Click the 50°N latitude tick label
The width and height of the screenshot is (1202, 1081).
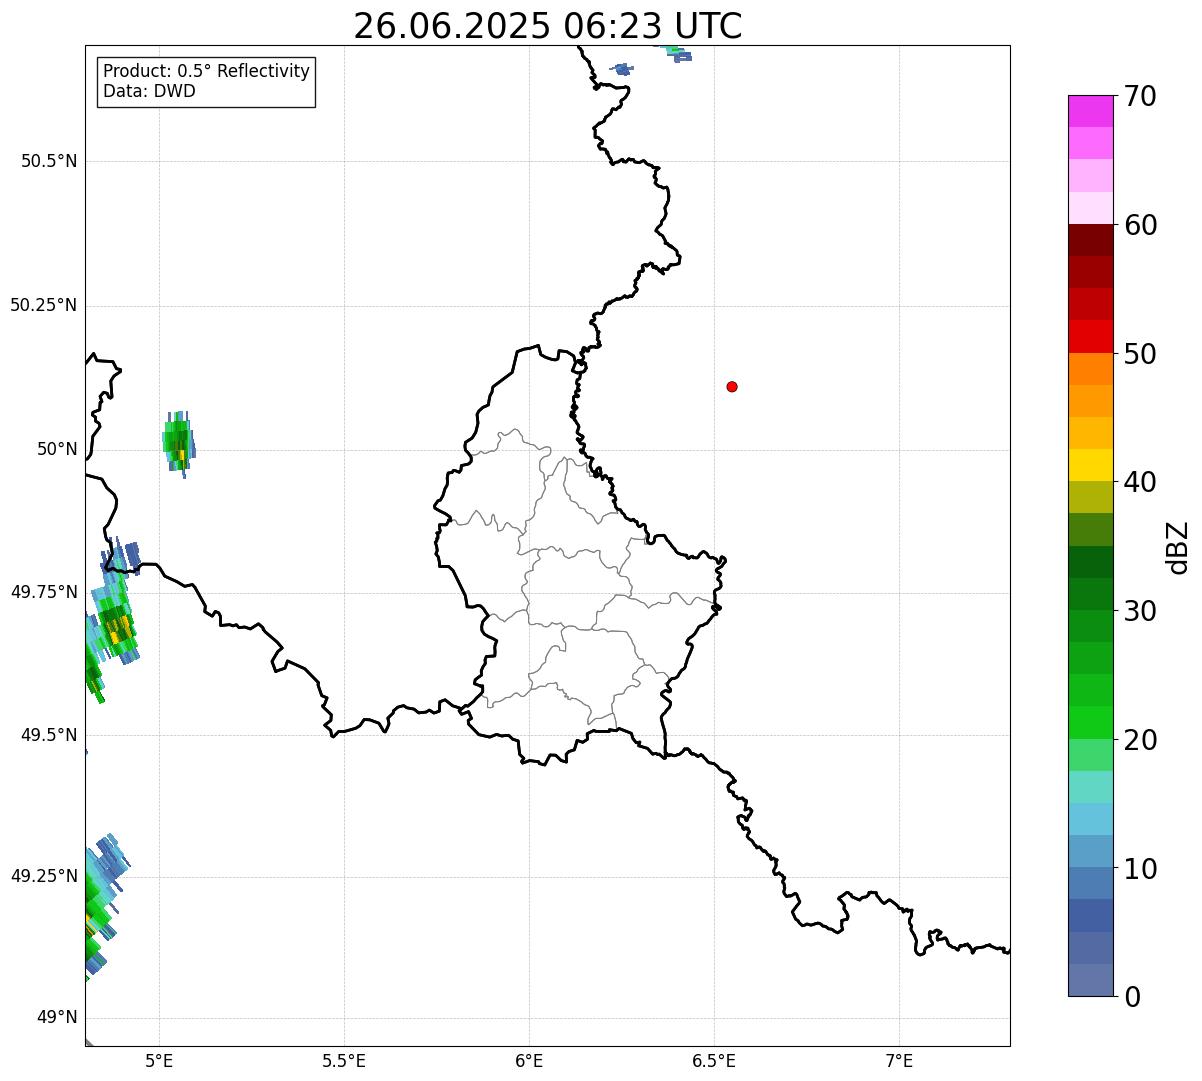[57, 449]
